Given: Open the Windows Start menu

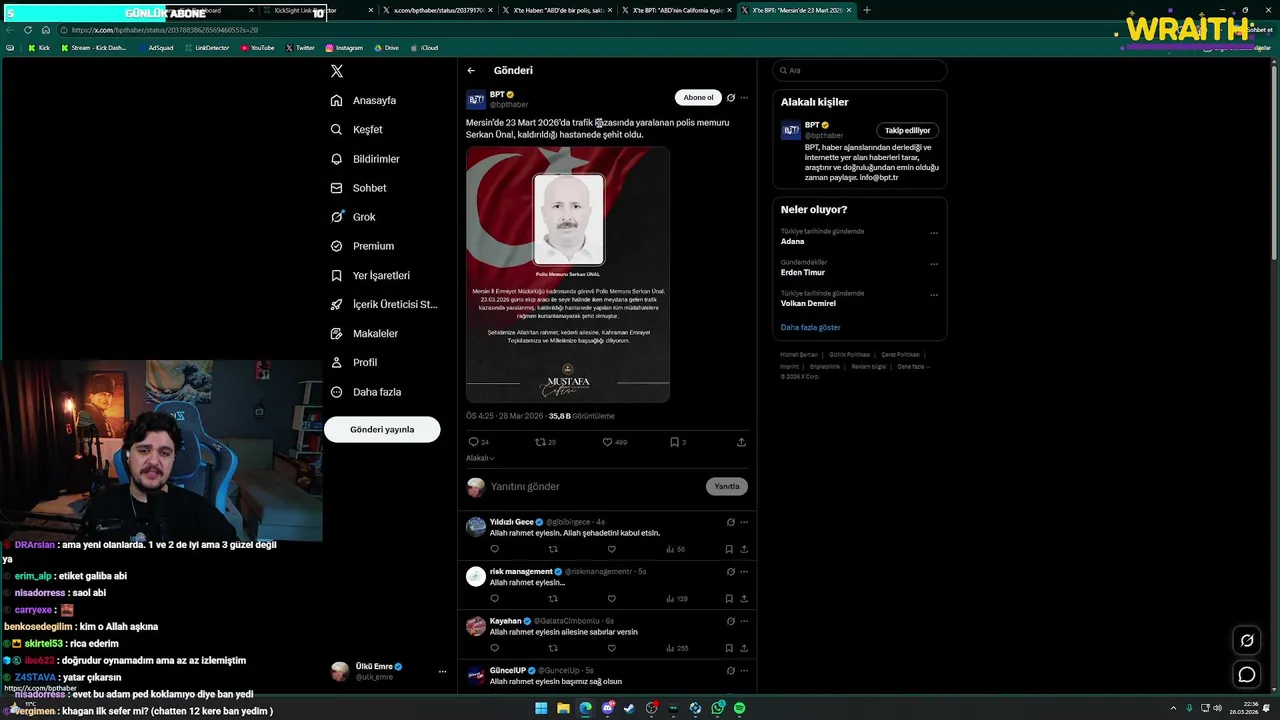Looking at the screenshot, I should tap(541, 708).
